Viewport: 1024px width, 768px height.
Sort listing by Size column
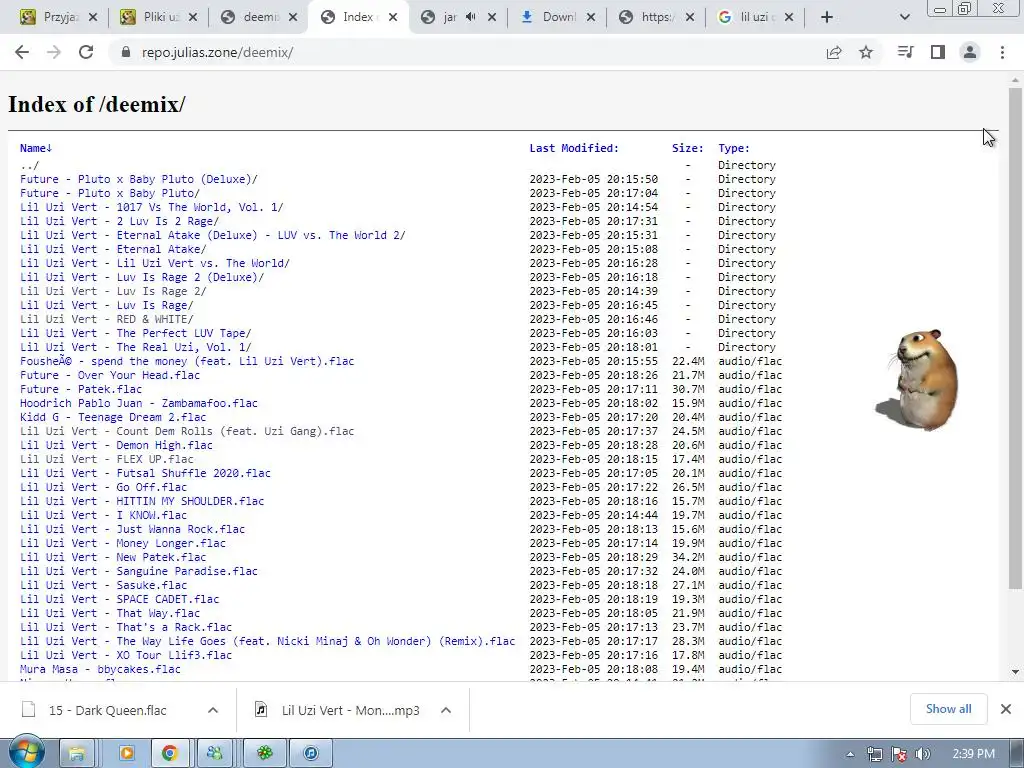pyautogui.click(x=688, y=148)
